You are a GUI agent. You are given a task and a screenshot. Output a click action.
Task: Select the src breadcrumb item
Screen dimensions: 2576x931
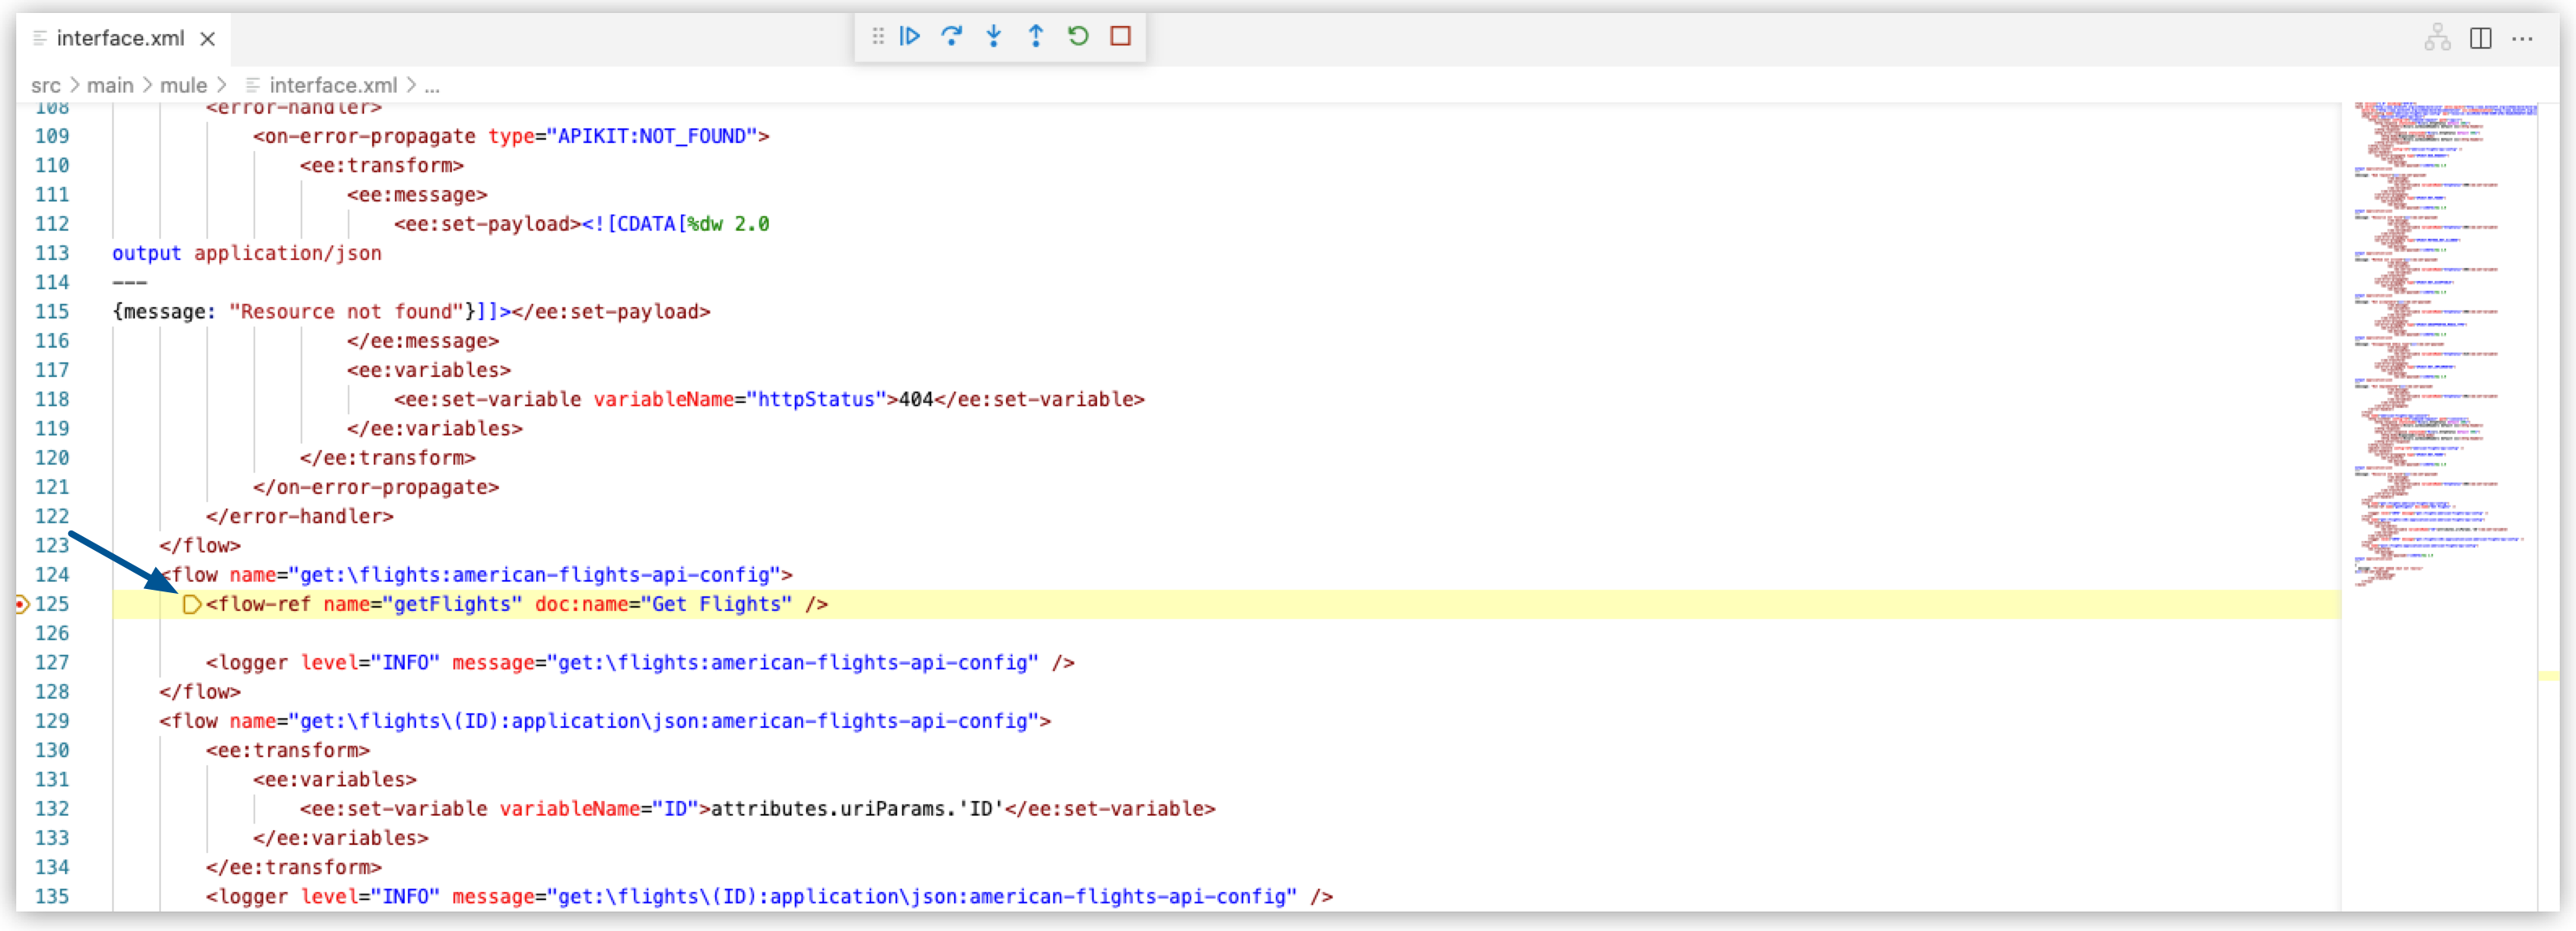[x=46, y=85]
